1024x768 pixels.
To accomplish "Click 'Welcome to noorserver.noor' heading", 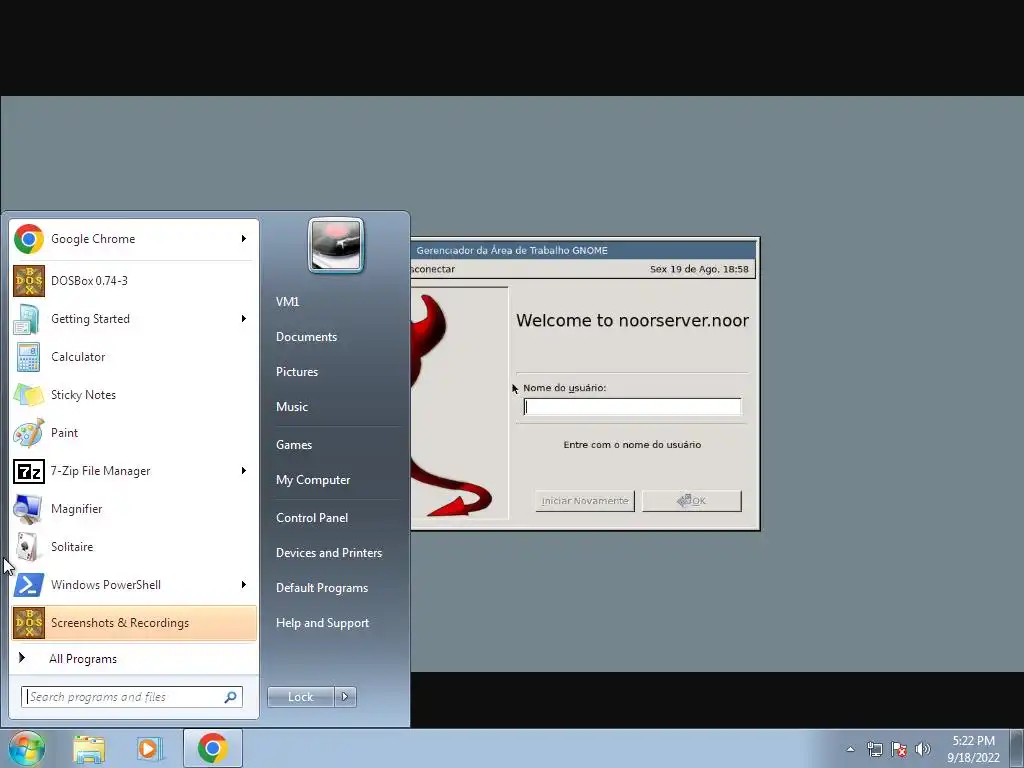I will [632, 321].
